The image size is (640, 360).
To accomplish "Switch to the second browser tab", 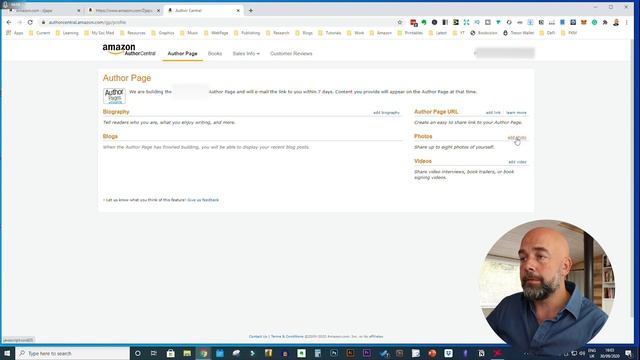I will tap(124, 11).
